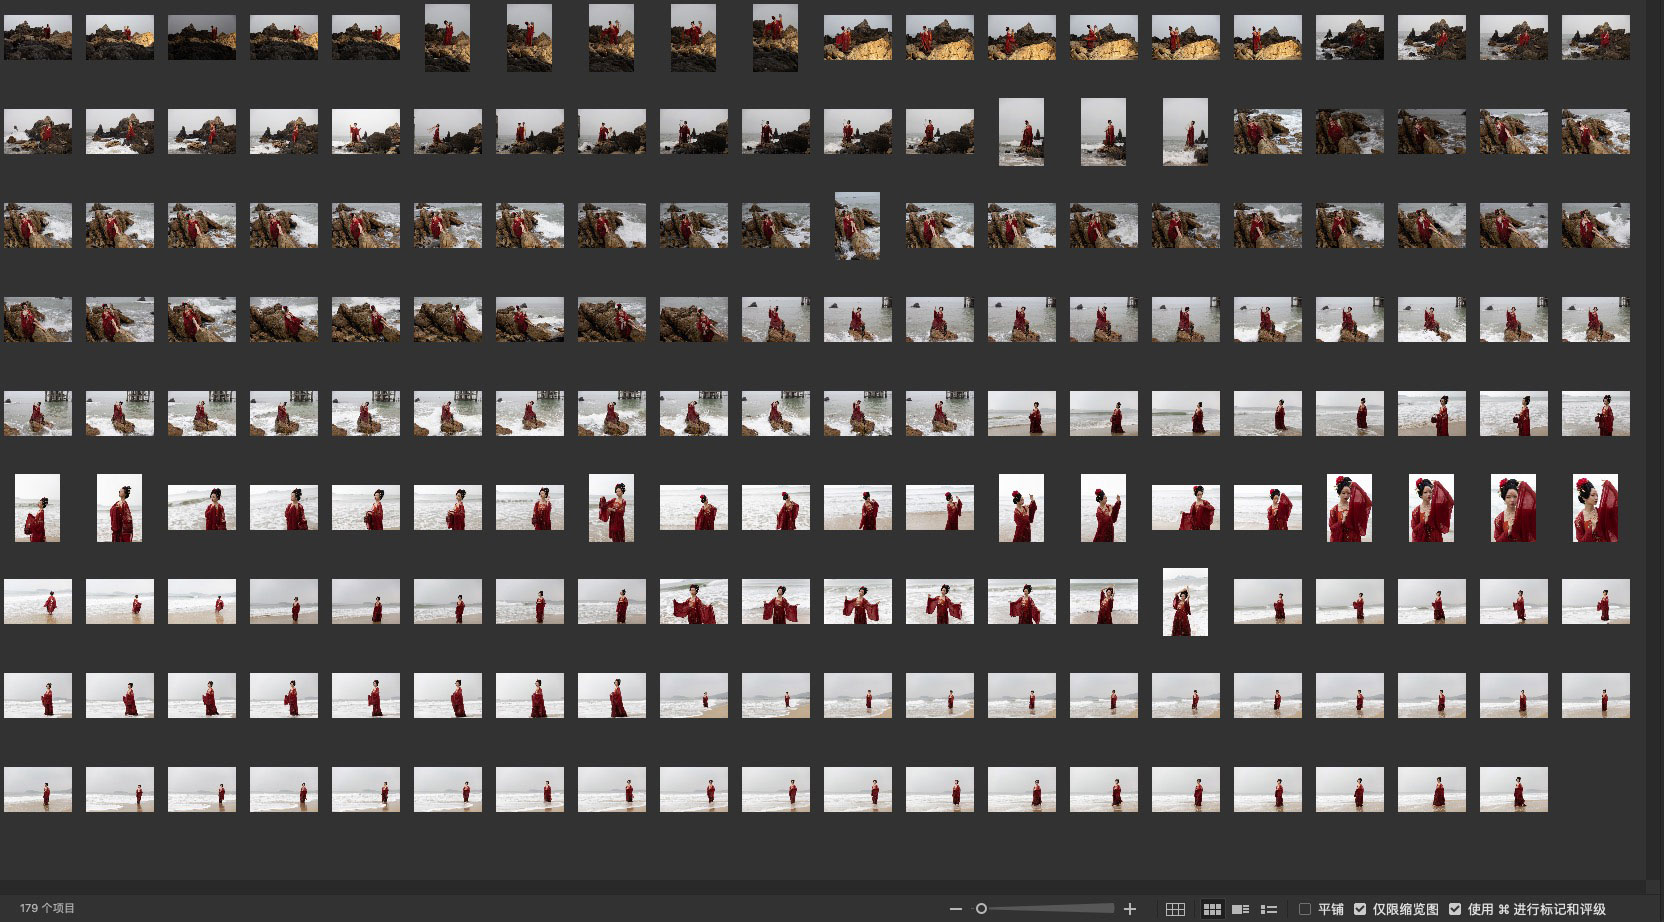Click the grid lock icon
Viewport: 1664px width, 922px height.
[1175, 909]
